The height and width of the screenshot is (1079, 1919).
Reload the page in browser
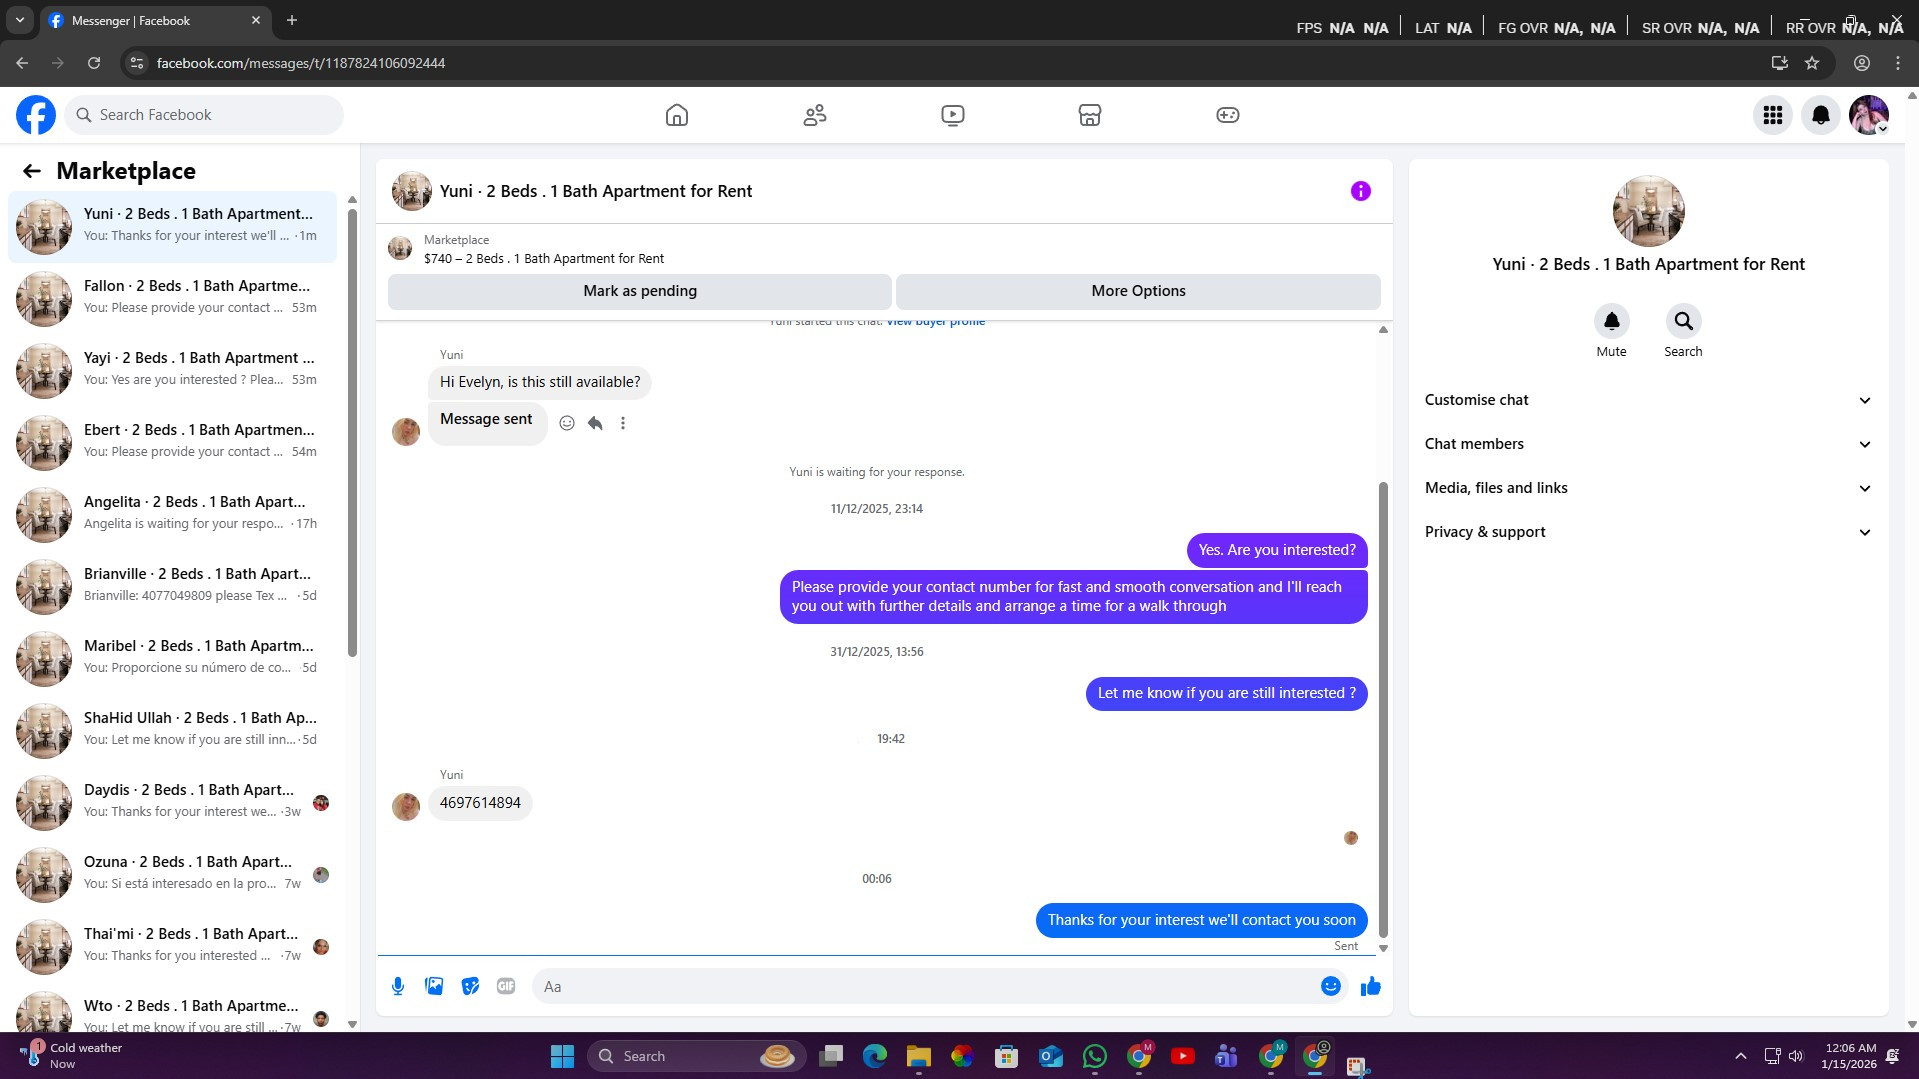(x=94, y=63)
